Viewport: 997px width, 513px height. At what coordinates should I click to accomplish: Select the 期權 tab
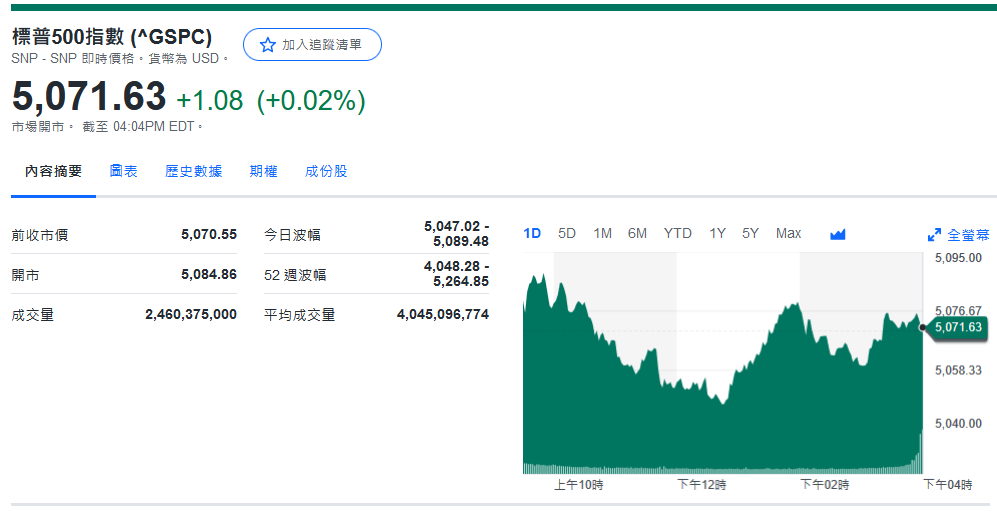263,171
